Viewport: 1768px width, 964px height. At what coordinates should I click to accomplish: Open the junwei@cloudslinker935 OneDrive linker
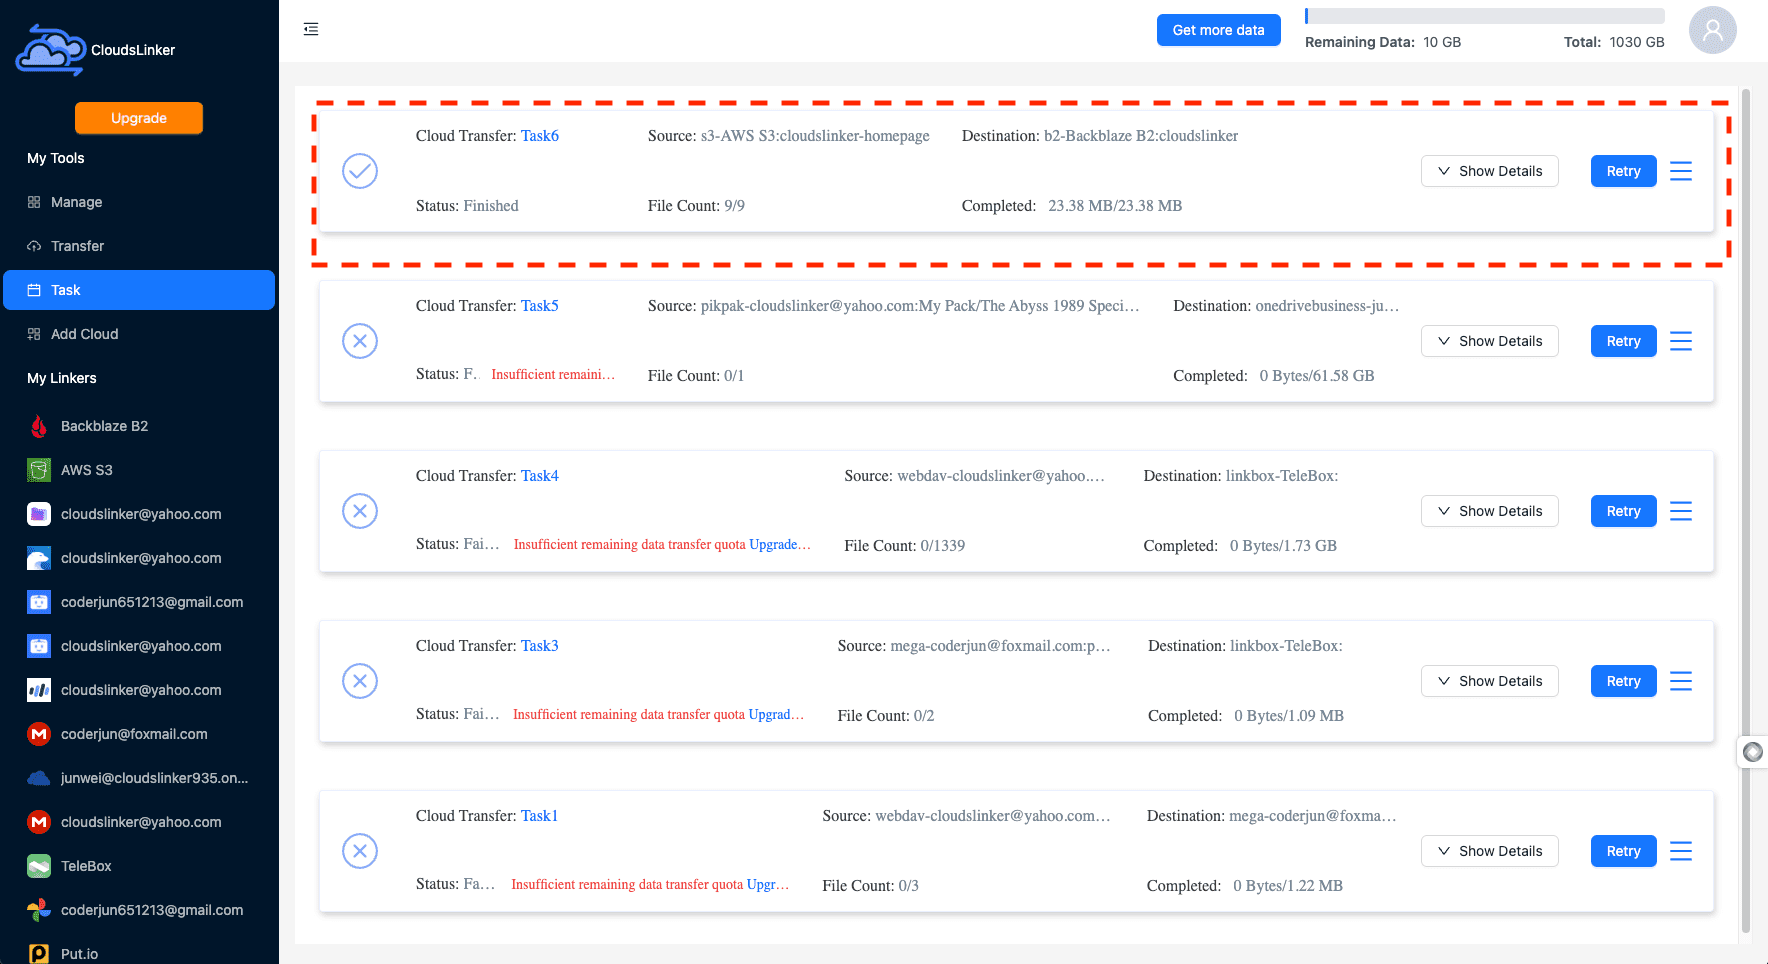139,778
